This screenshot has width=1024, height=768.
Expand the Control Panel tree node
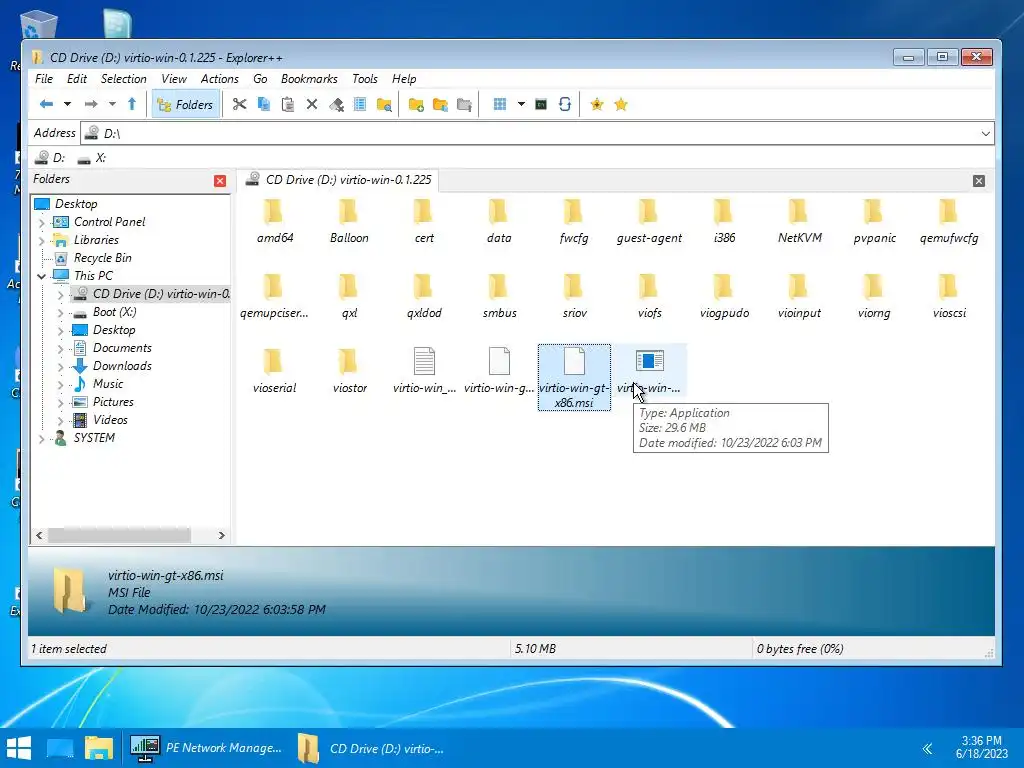coord(42,223)
